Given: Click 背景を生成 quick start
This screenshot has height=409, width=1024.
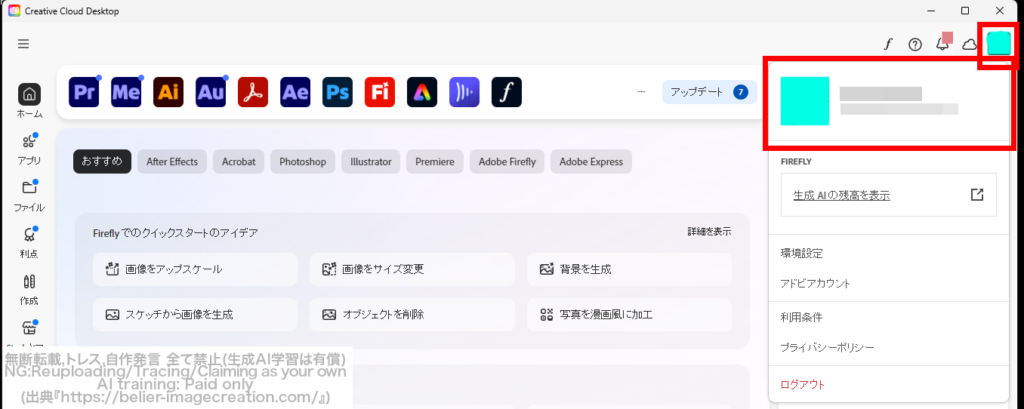Looking at the screenshot, I should (x=629, y=269).
